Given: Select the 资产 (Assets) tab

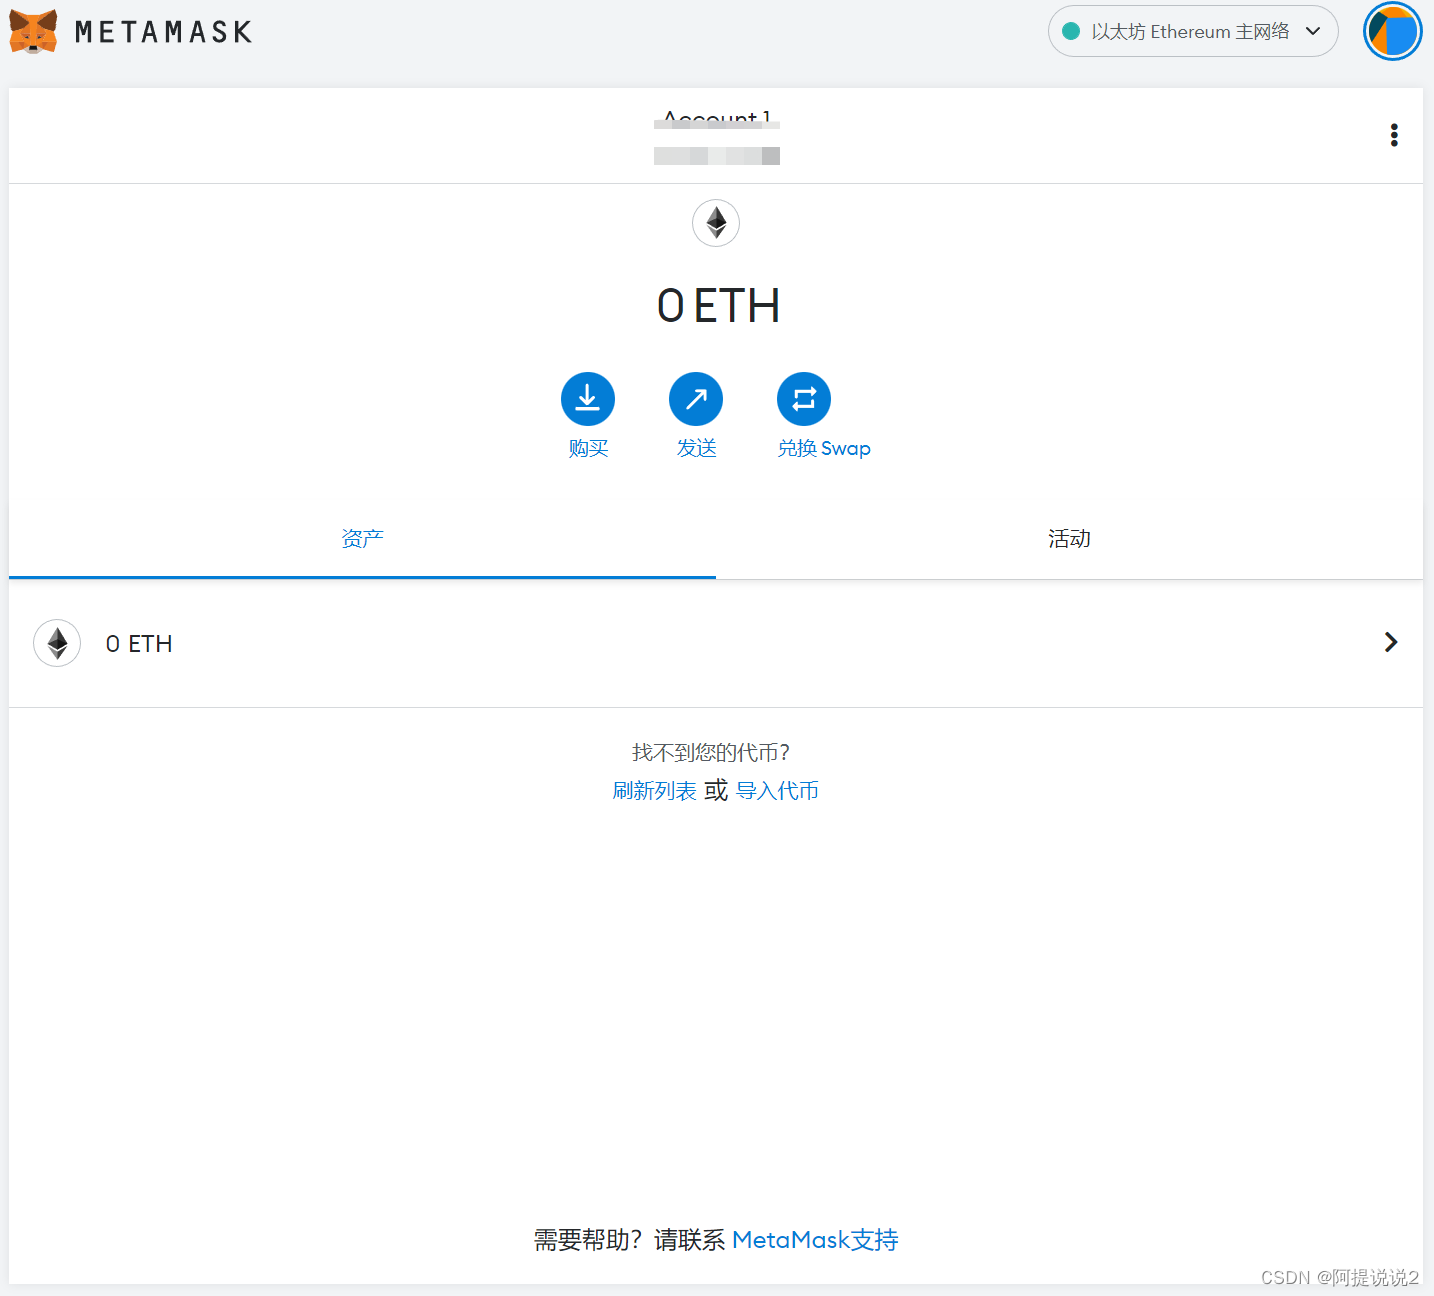Looking at the screenshot, I should pos(362,539).
